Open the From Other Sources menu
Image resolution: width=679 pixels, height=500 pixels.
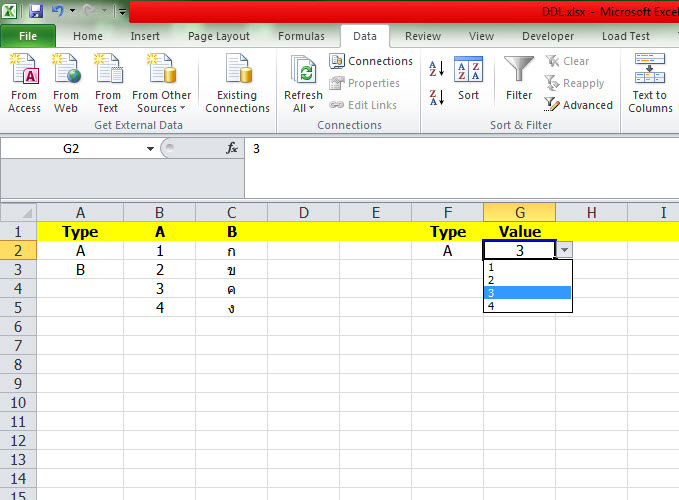coord(161,84)
